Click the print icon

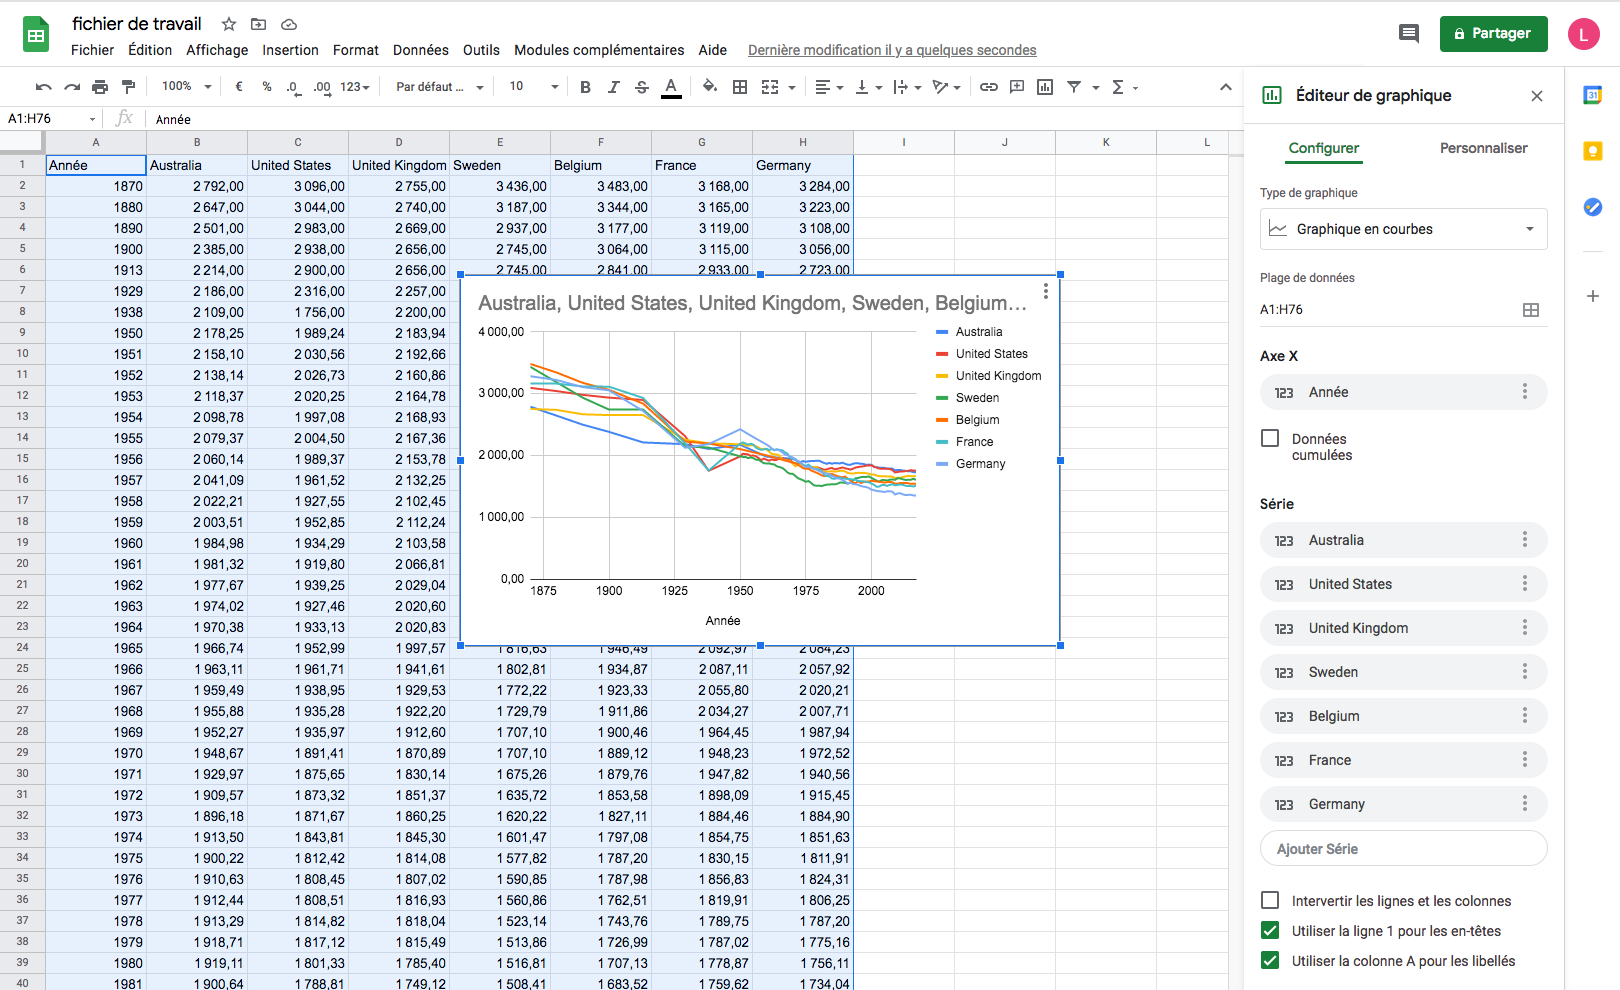(x=100, y=87)
